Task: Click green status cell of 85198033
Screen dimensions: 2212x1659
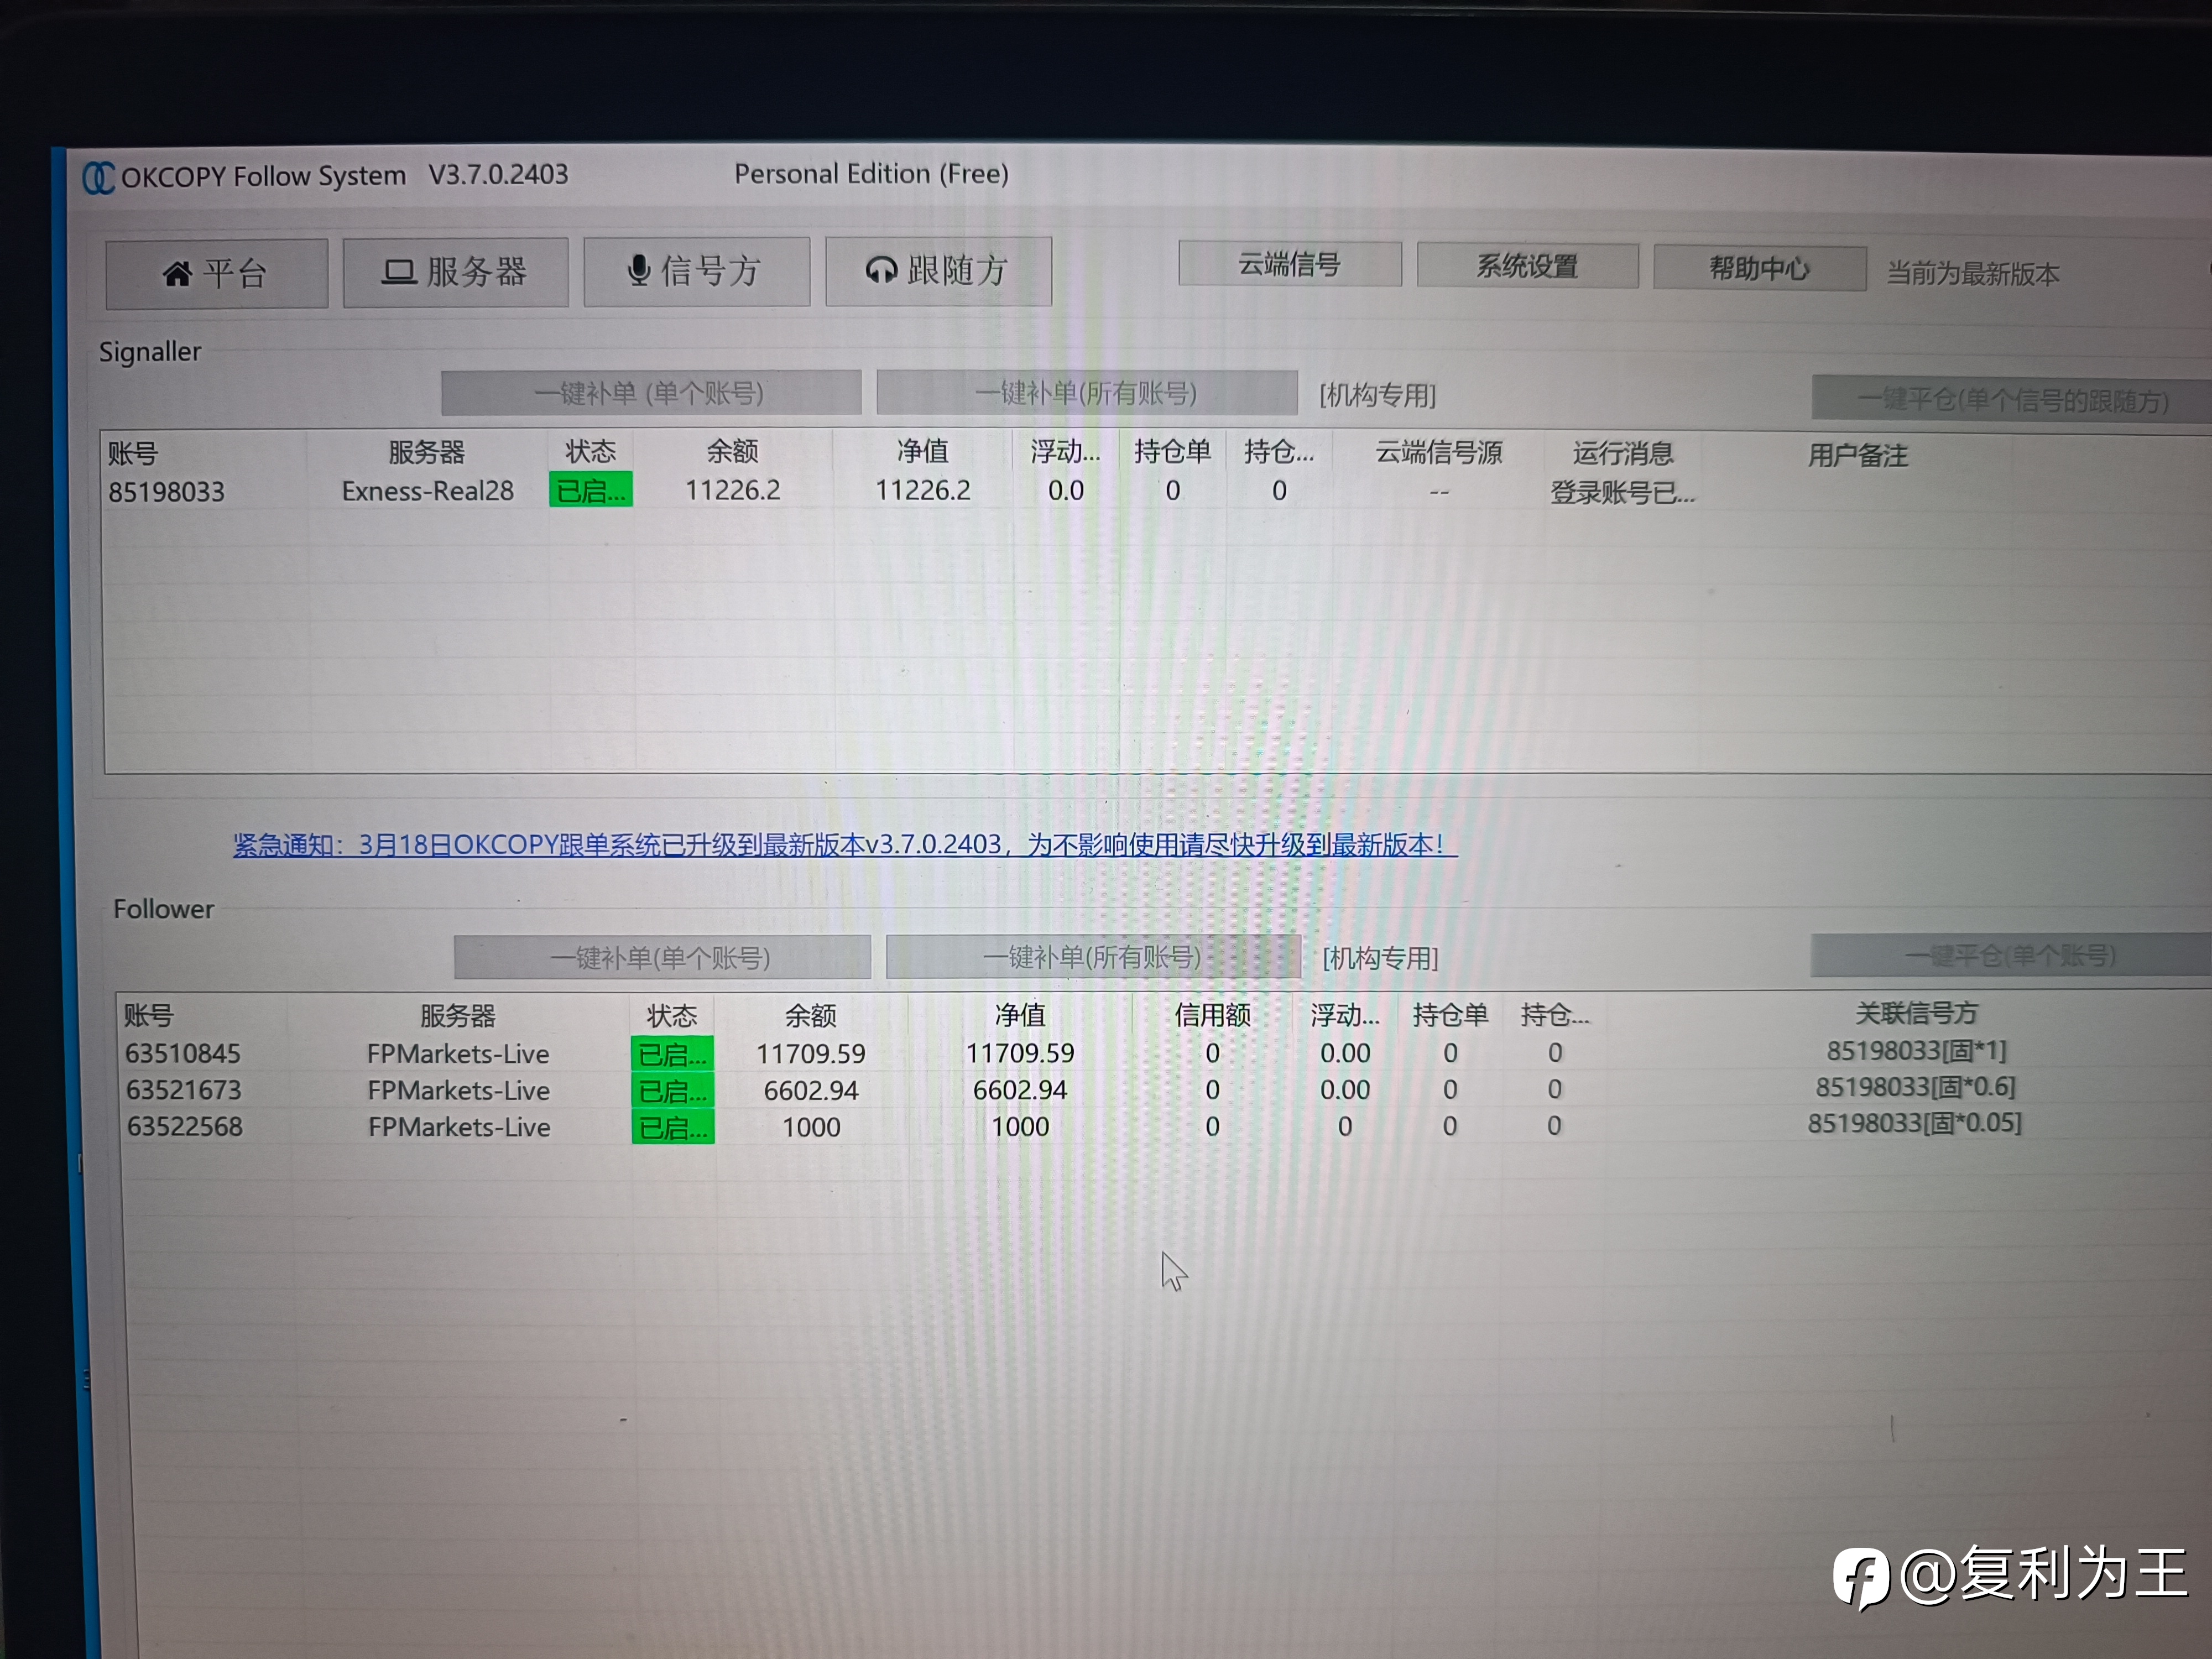Action: tap(590, 490)
